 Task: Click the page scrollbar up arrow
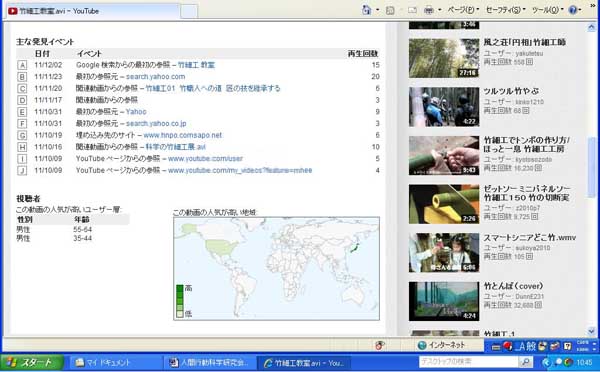coord(592,27)
